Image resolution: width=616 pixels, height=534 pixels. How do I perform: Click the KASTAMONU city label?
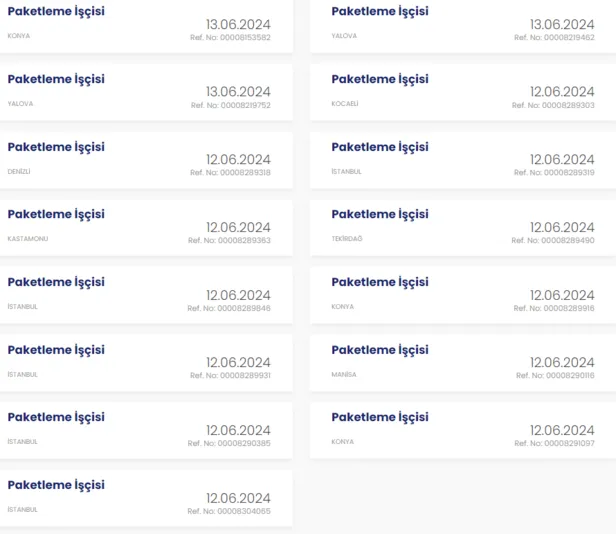click(x=28, y=239)
